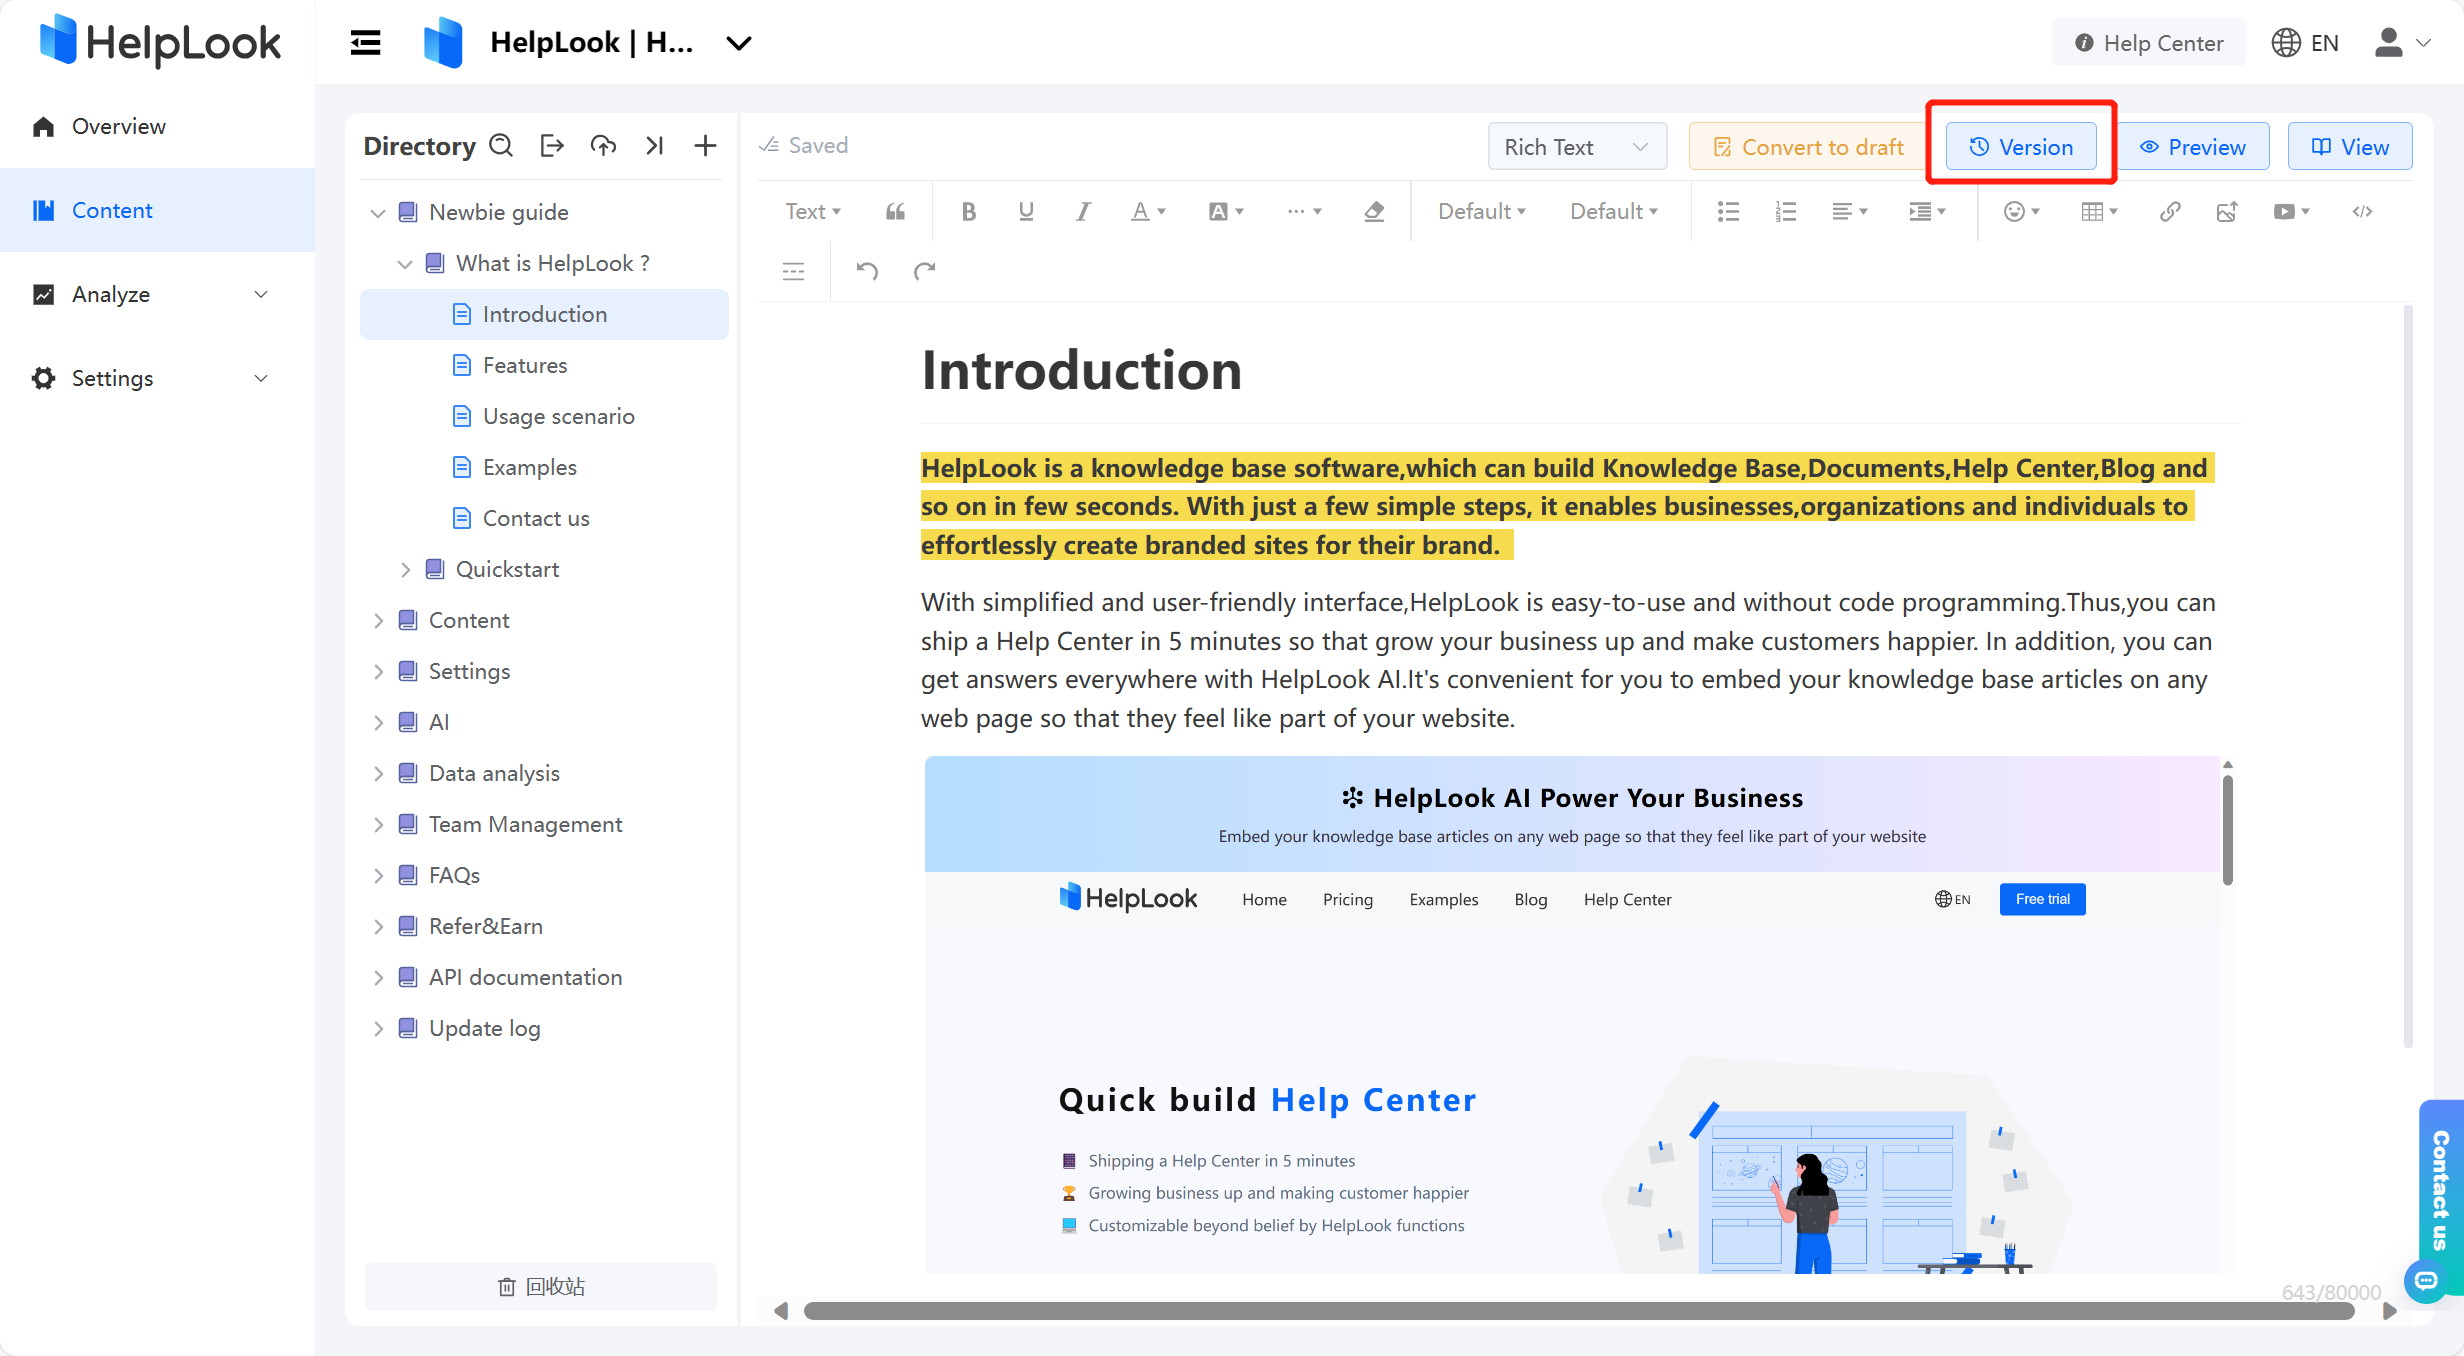Viewport: 2464px width, 1356px height.
Task: Switch to the Analyze section
Action: coord(110,294)
